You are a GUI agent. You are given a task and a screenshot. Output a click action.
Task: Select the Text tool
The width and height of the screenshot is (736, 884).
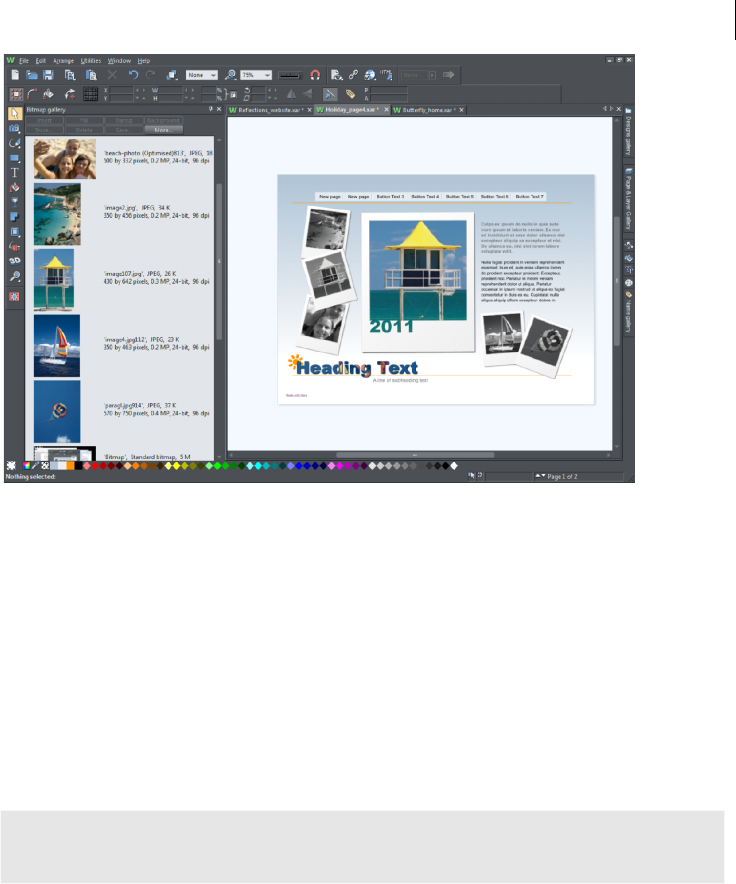(15, 173)
